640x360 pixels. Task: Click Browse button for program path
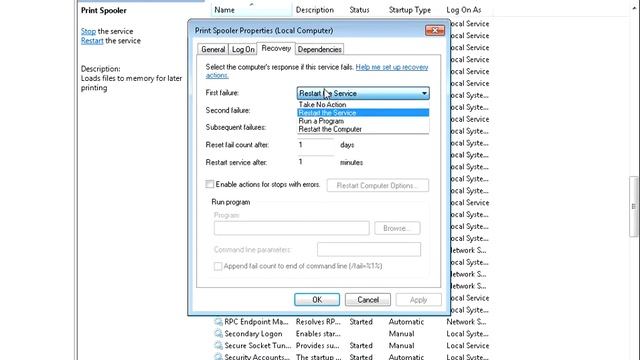tap(397, 228)
